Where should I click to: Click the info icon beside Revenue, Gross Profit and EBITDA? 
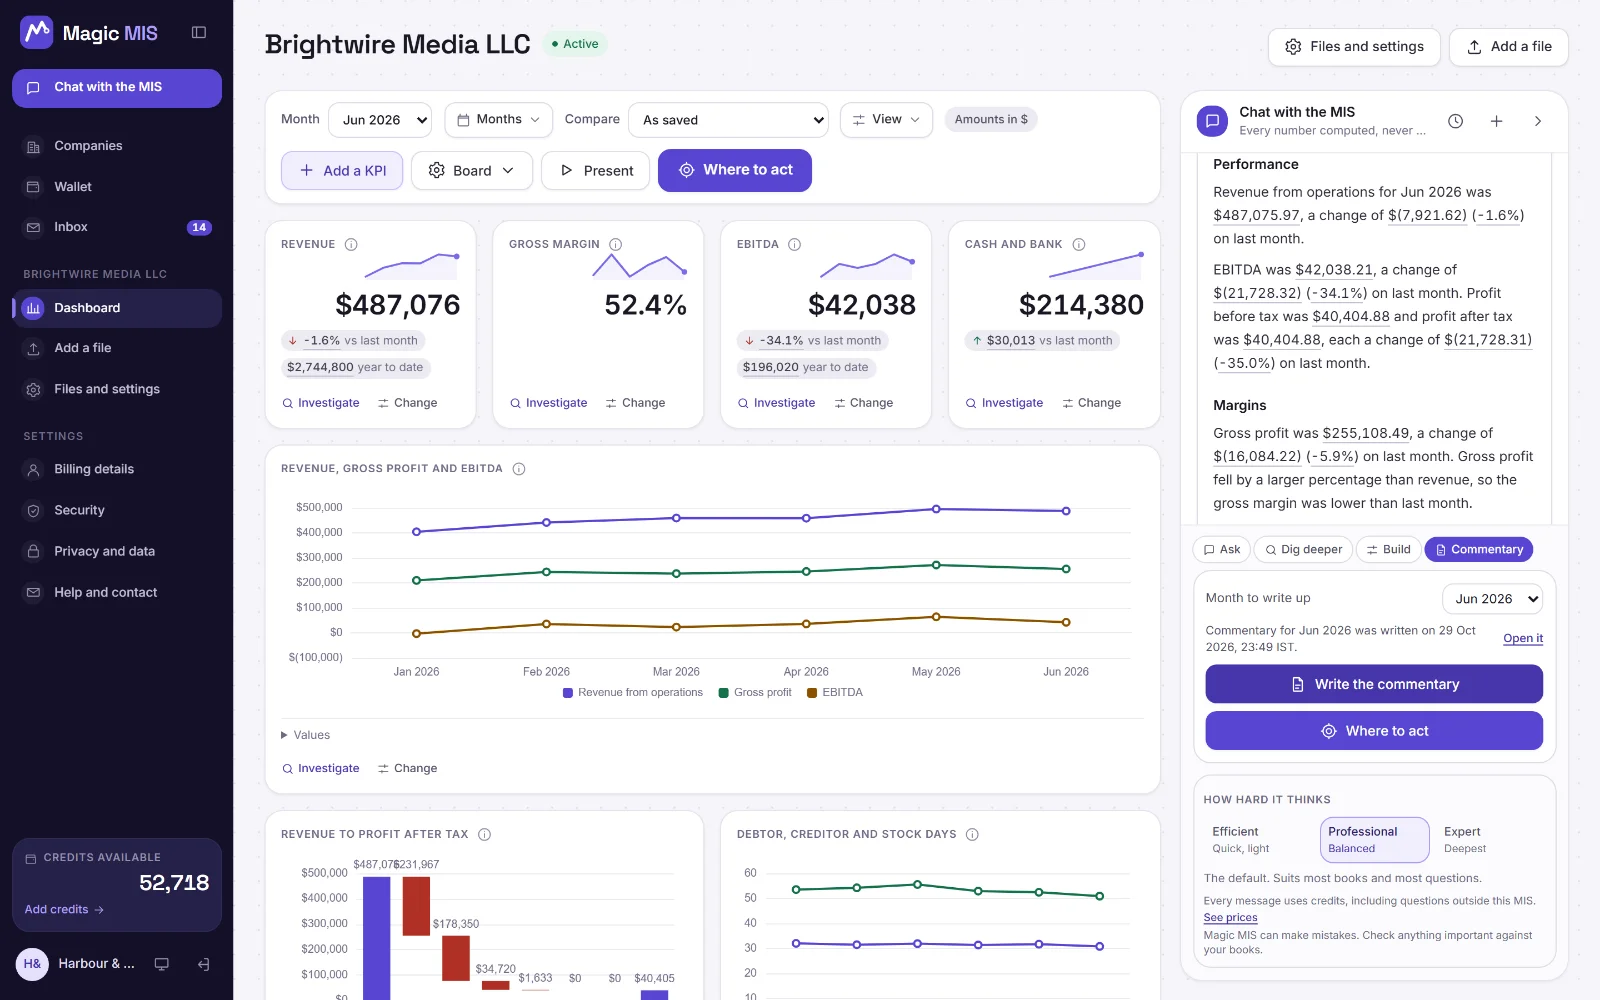[519, 469]
